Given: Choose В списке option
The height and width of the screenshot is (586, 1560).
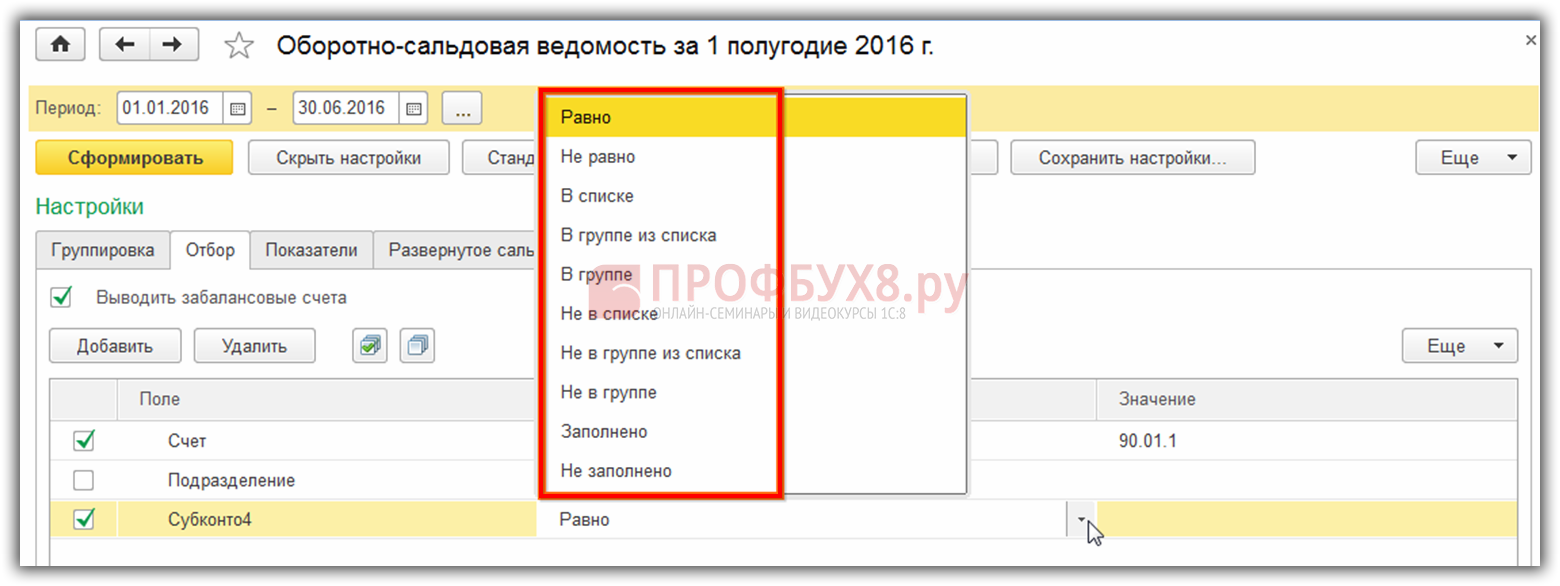Looking at the screenshot, I should click(x=756, y=196).
